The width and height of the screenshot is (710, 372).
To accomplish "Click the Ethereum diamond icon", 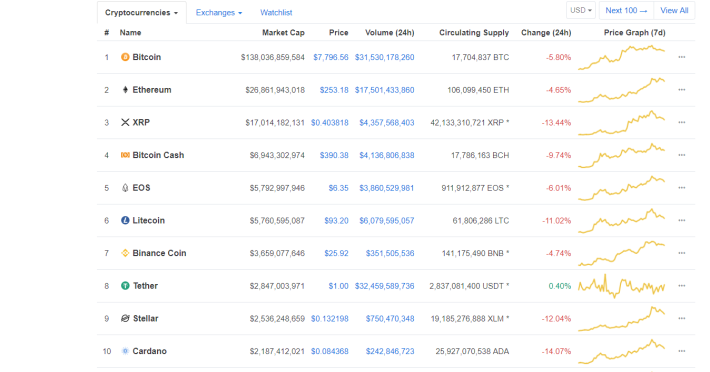I will pos(125,90).
